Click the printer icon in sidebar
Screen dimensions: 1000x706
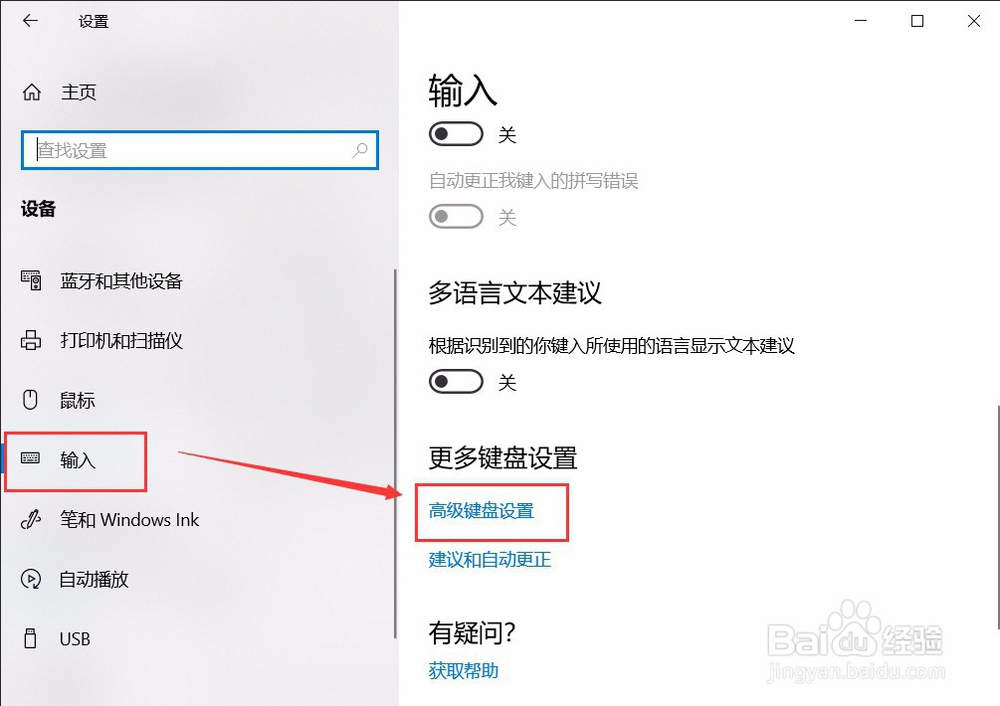coord(31,340)
